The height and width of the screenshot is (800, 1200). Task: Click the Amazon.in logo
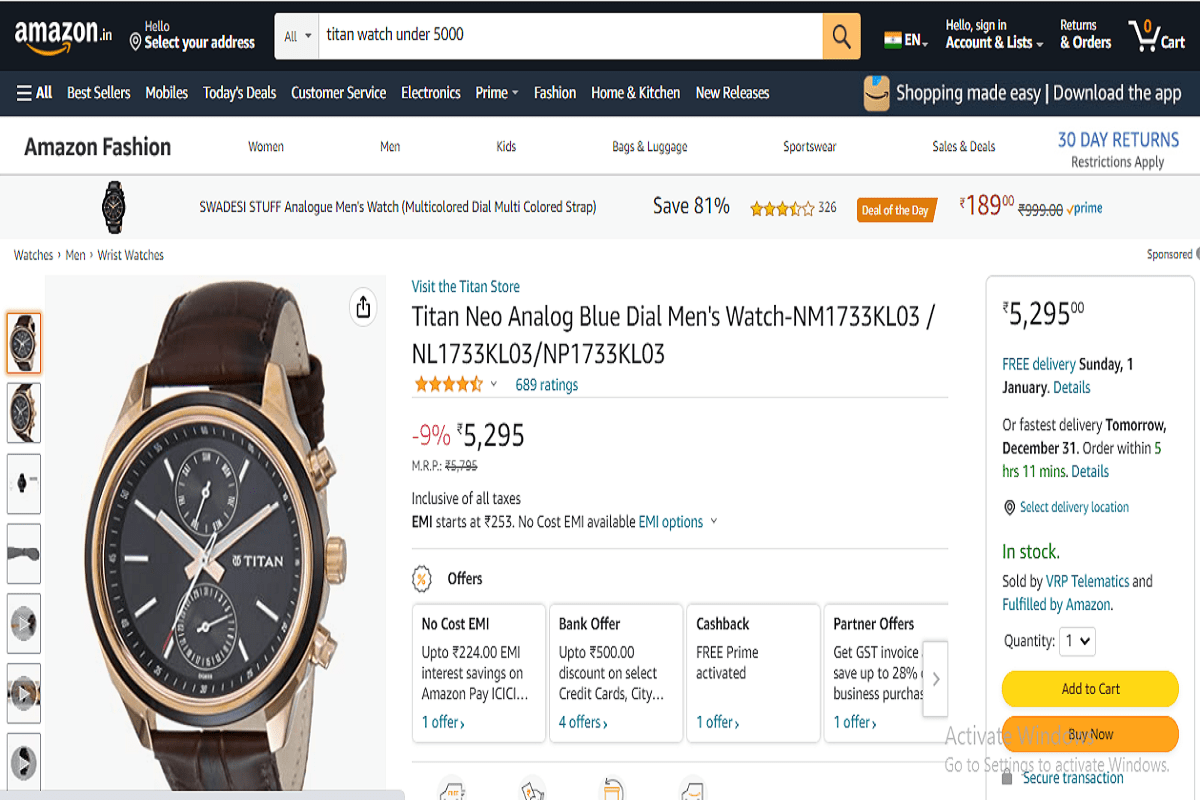62,36
